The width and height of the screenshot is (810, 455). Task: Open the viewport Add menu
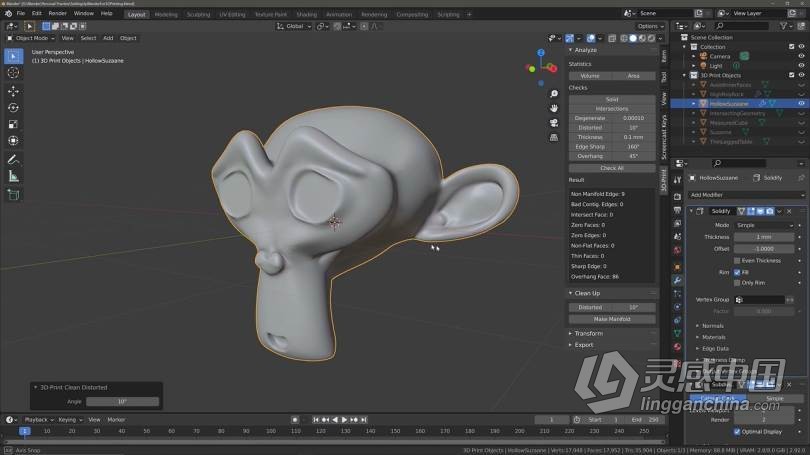pyautogui.click(x=108, y=38)
